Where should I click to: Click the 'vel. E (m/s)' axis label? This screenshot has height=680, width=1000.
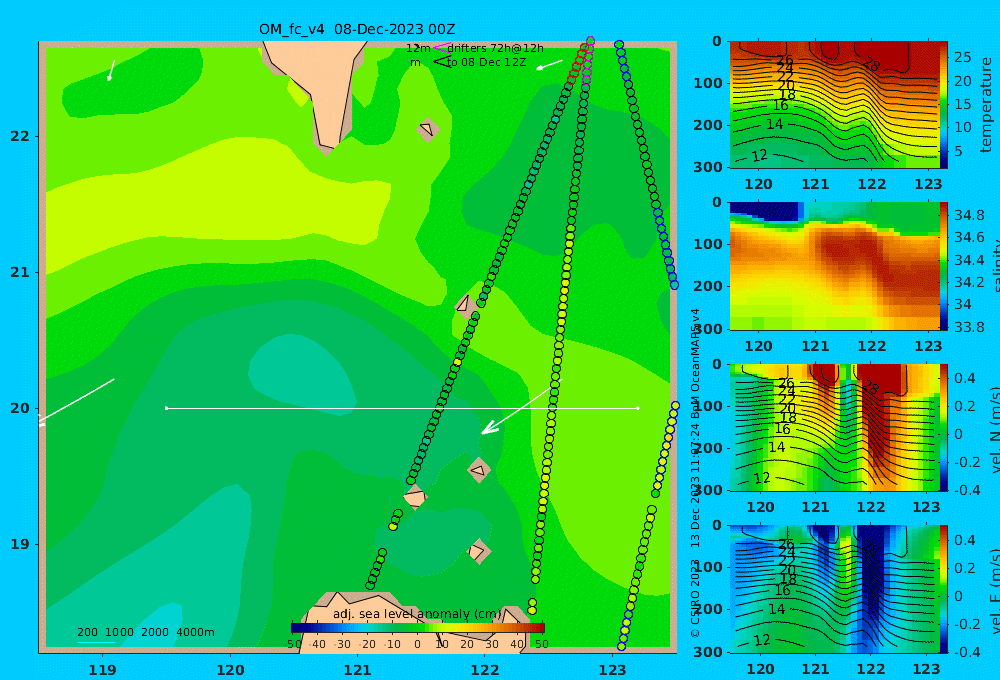point(994,591)
